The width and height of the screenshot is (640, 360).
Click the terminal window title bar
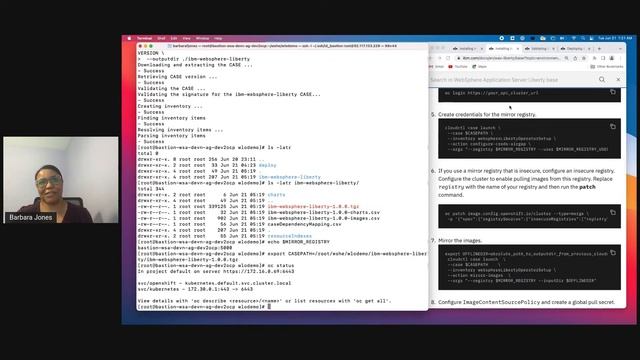click(282, 46)
